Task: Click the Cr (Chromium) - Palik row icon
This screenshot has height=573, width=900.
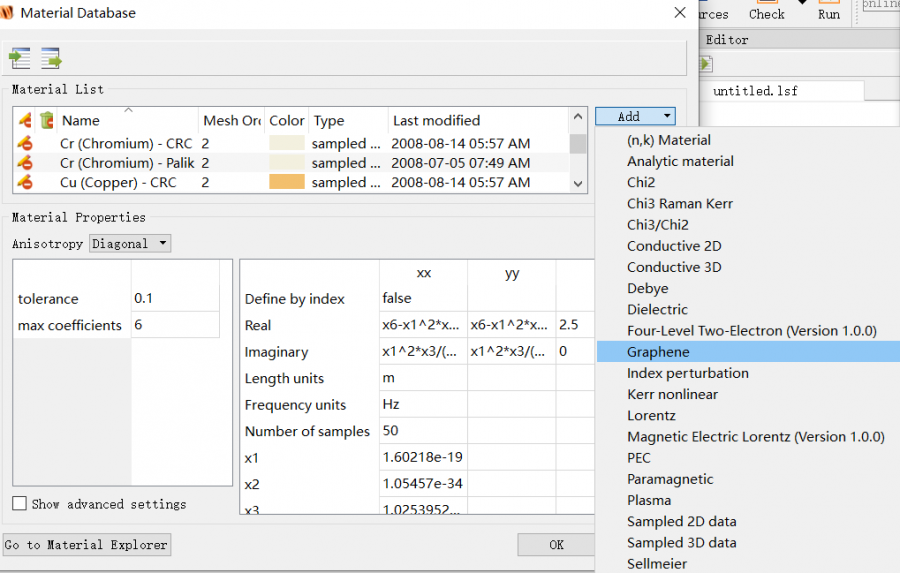Action: (26, 163)
